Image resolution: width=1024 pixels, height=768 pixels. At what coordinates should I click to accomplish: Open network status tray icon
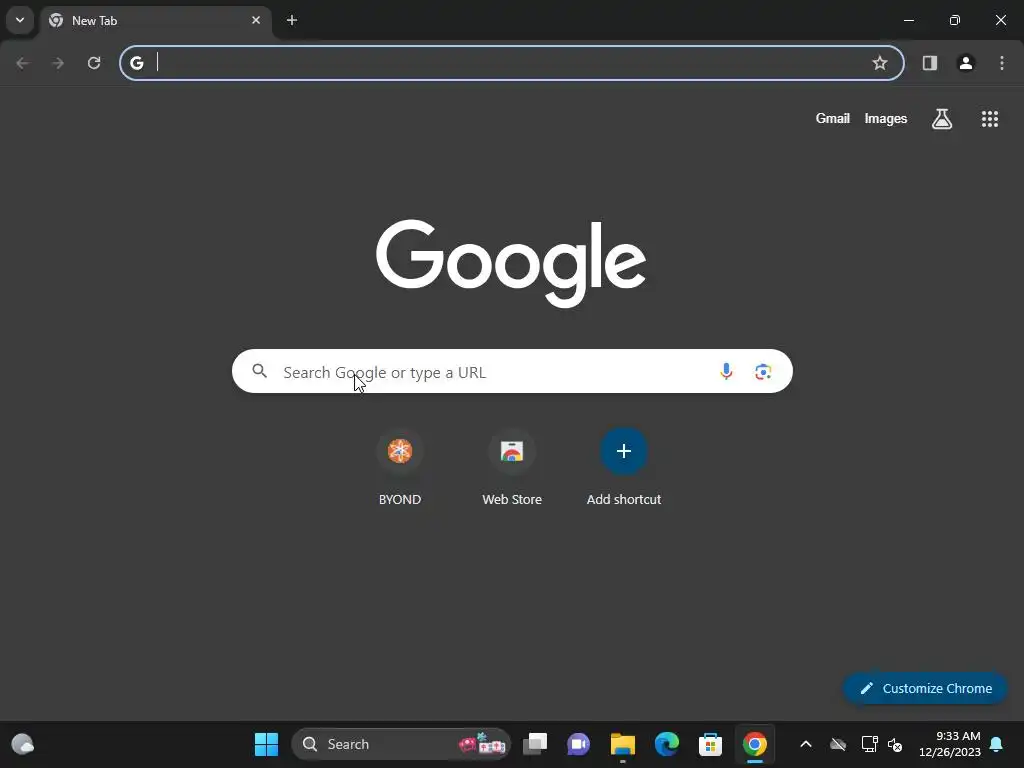pyautogui.click(x=869, y=744)
